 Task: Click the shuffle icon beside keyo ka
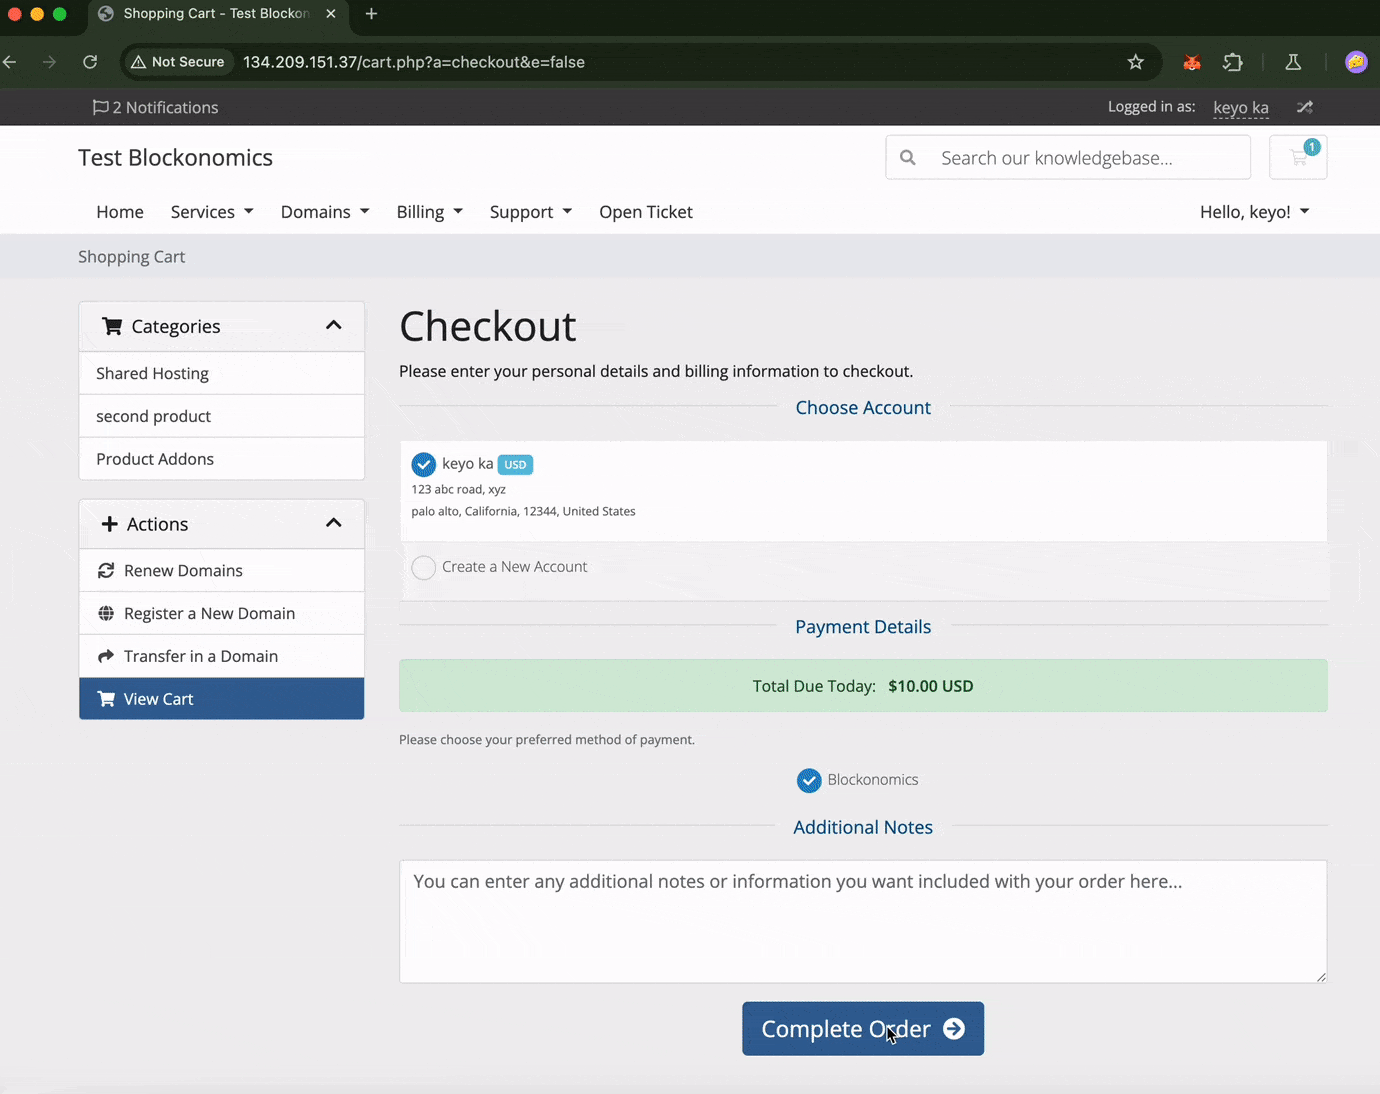click(1304, 107)
